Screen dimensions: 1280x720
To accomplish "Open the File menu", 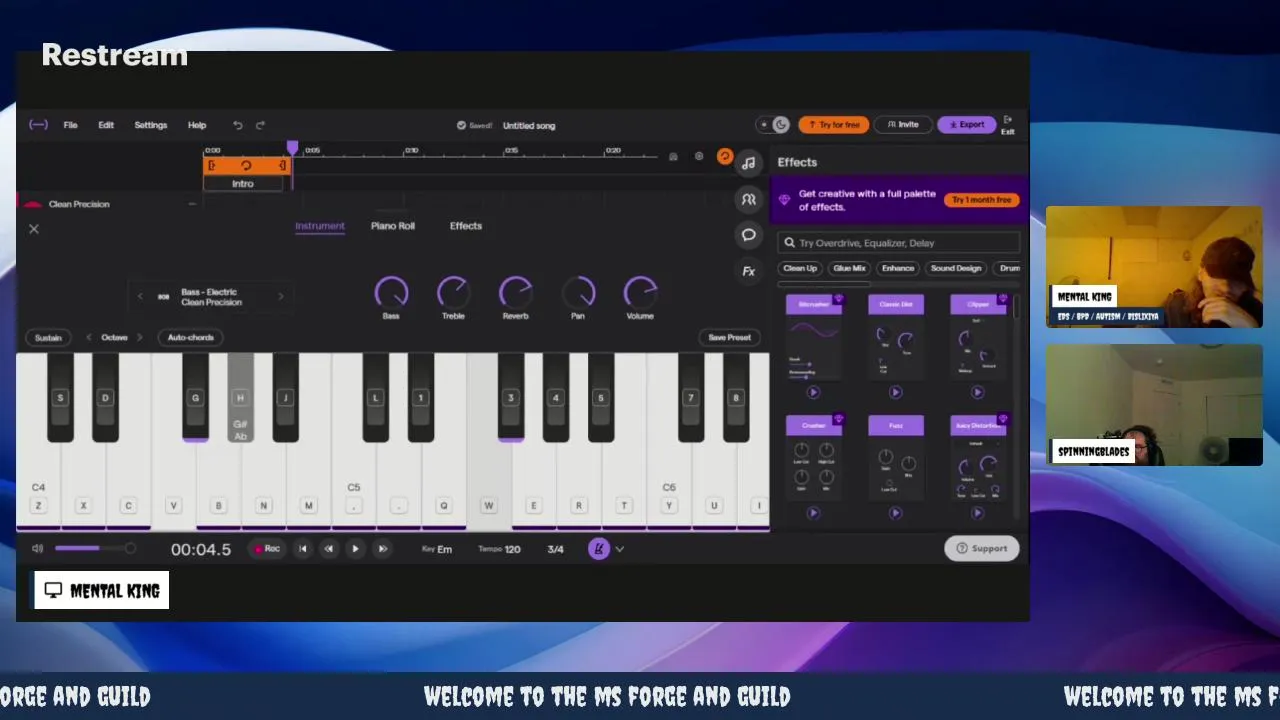I will [70, 125].
